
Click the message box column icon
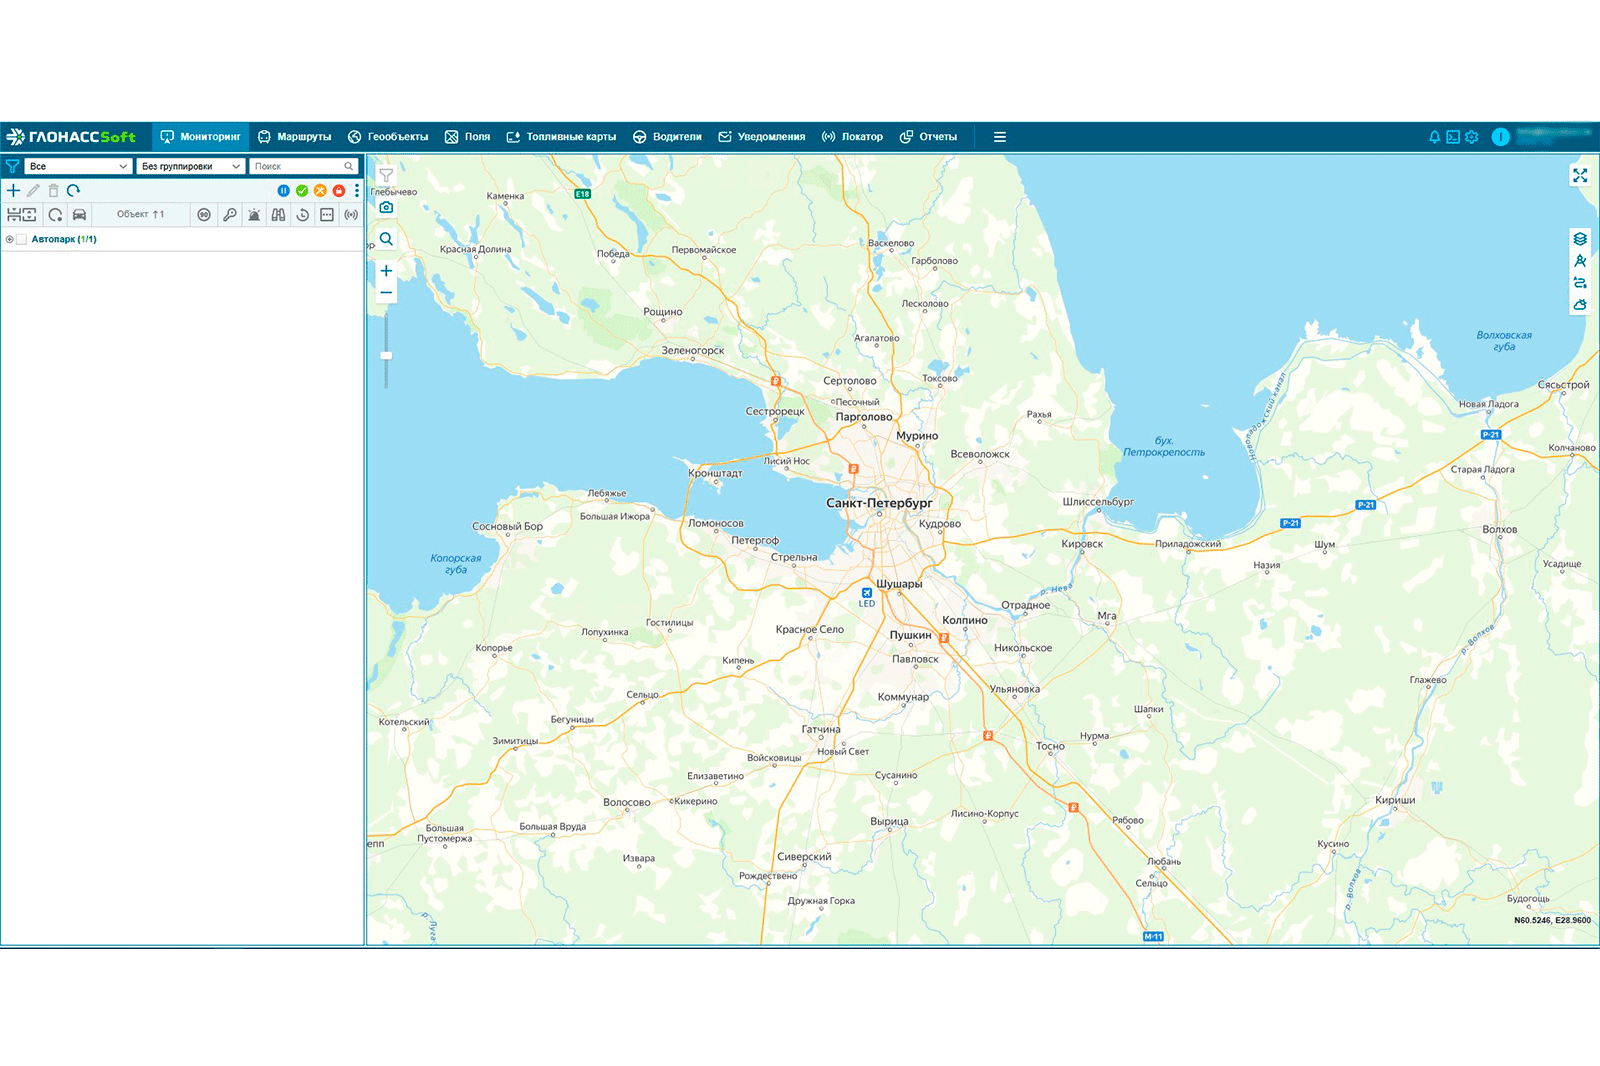[x=327, y=214]
